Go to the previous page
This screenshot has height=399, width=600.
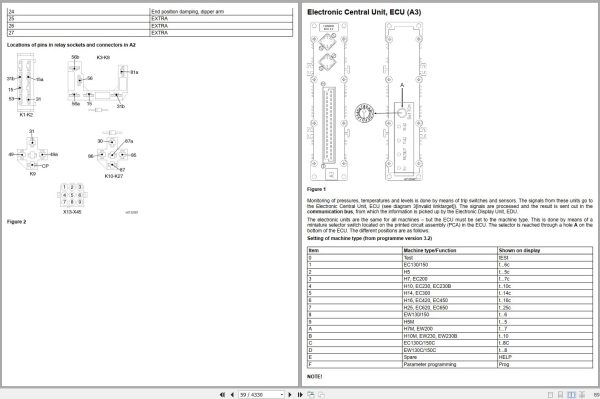coord(232,394)
